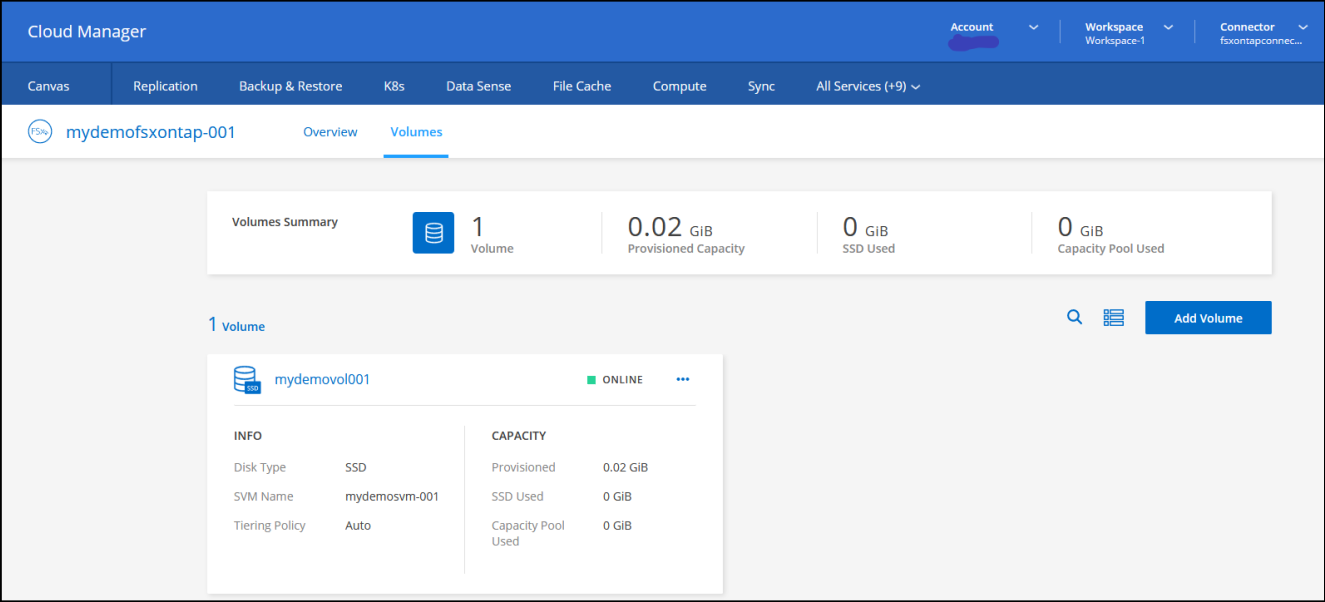This screenshot has width=1325, height=602.
Task: Click the ONLINE status indicator for mydemovol001
Action: [614, 379]
